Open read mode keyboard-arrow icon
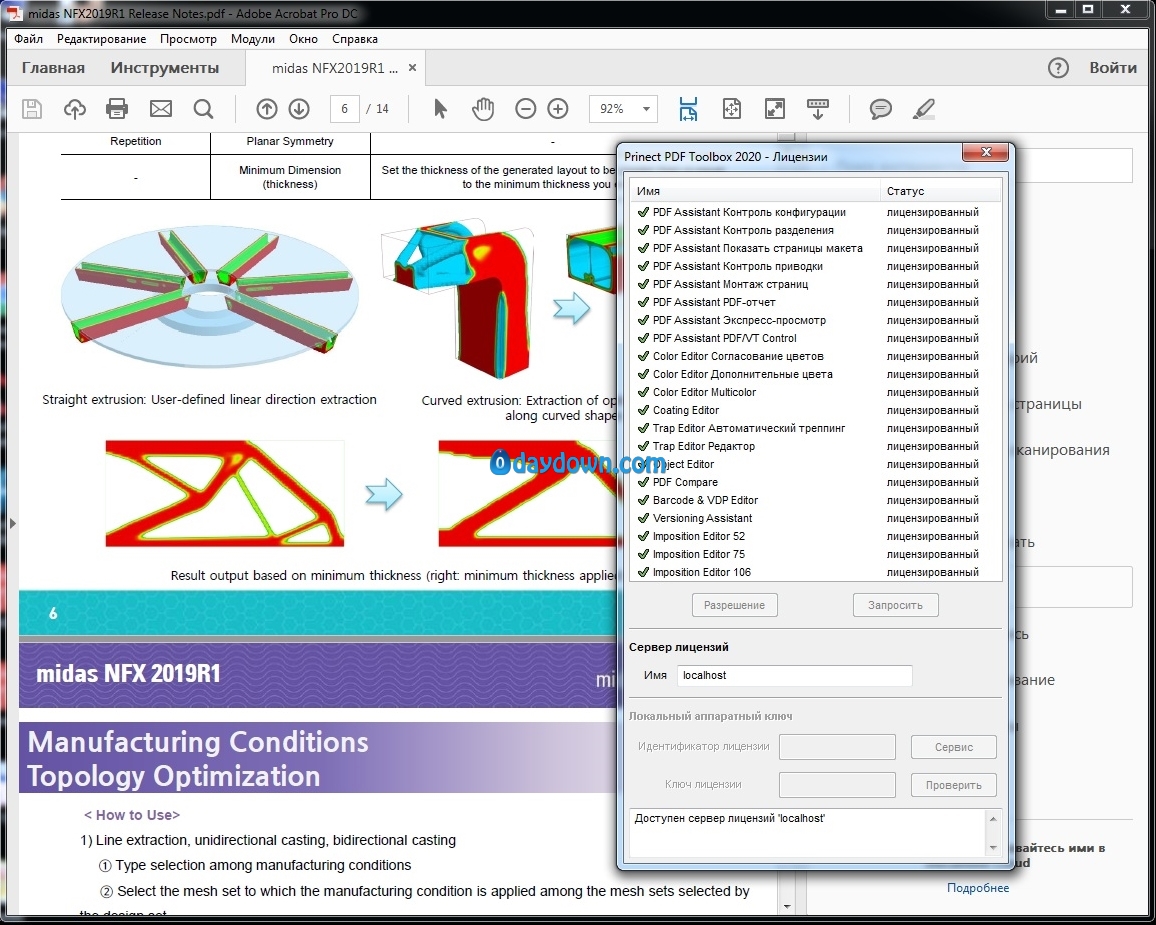1156x925 pixels. pyautogui.click(x=818, y=109)
